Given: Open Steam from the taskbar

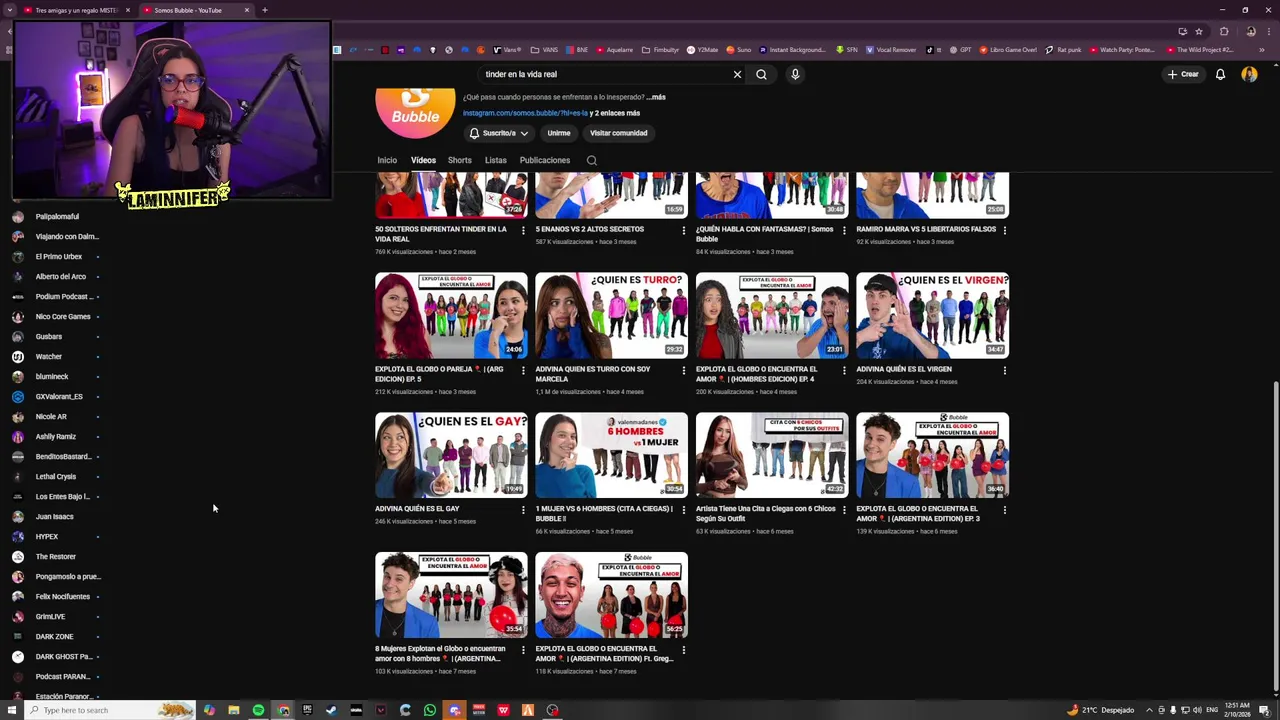Looking at the screenshot, I should tap(331, 710).
